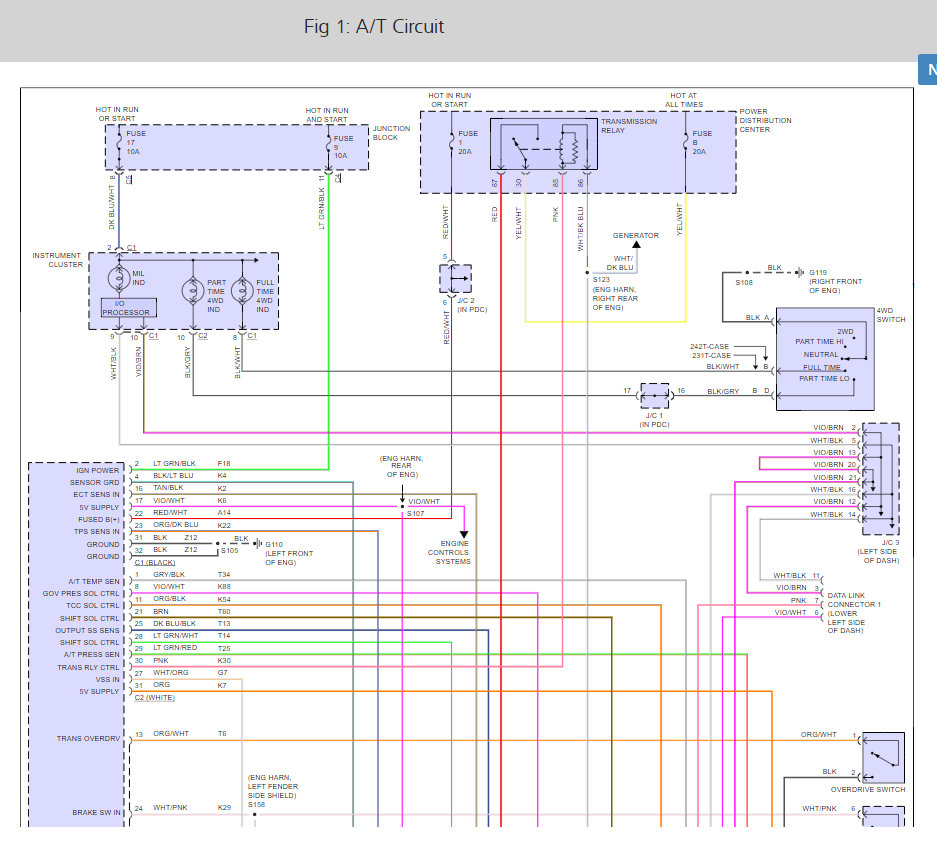Click the Full Time 4WD indicator lamp
The height and width of the screenshot is (845, 937).
pyautogui.click(x=239, y=290)
